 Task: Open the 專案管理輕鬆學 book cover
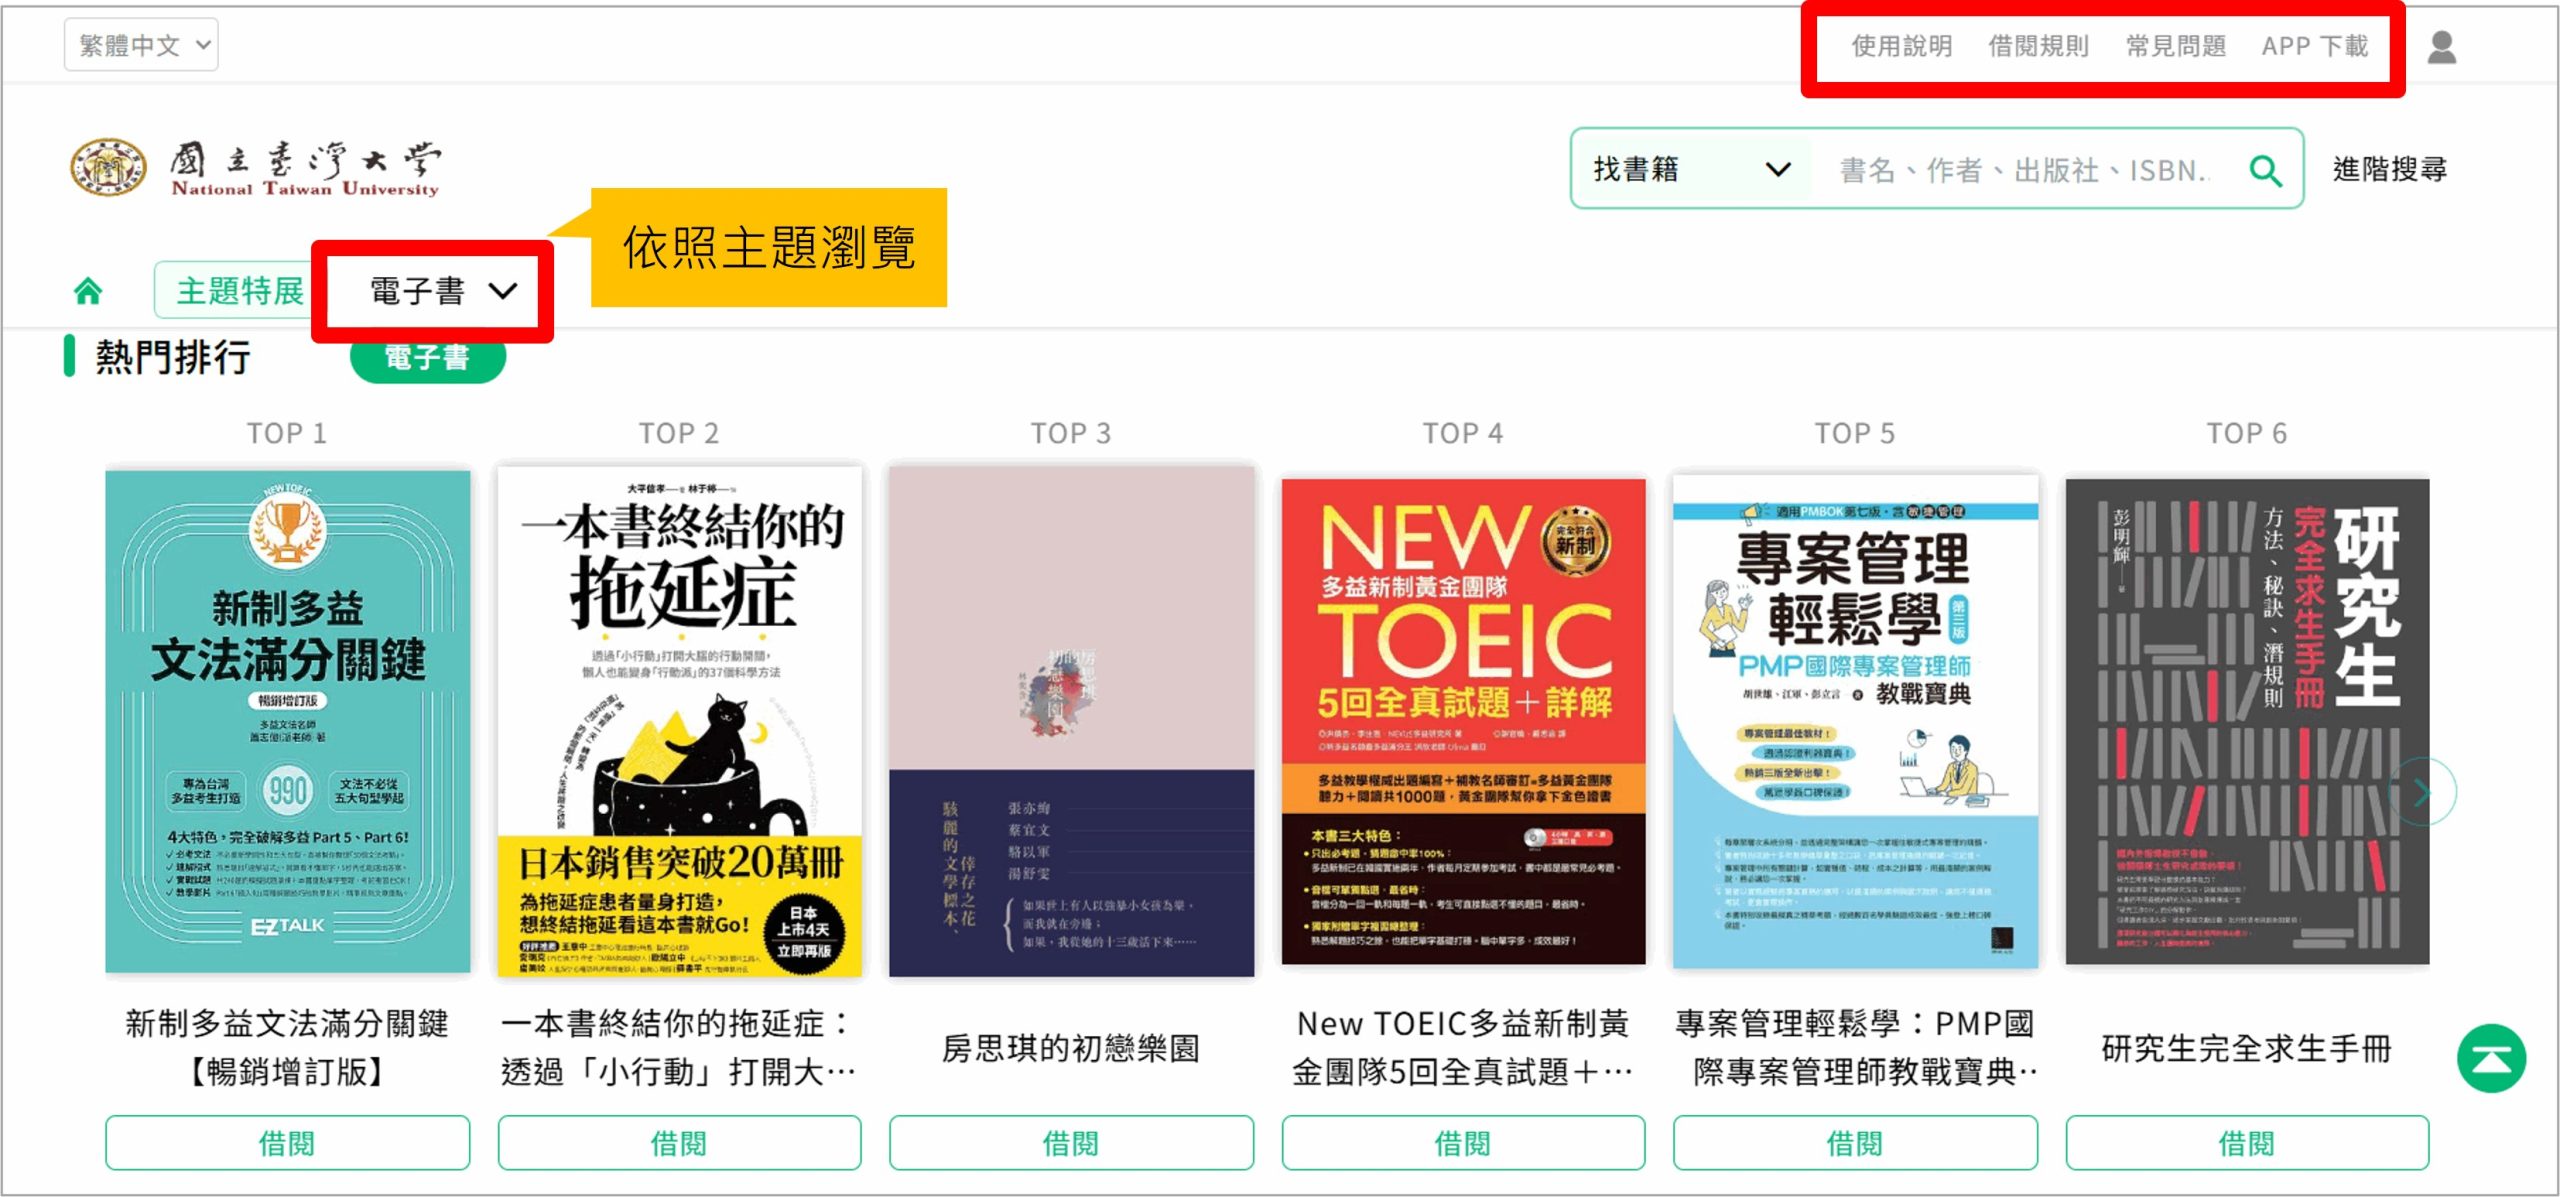point(1856,721)
